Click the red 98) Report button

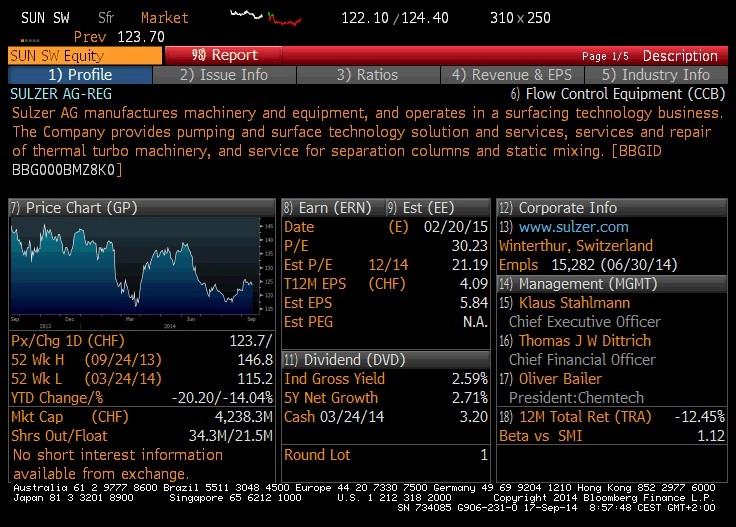click(224, 55)
